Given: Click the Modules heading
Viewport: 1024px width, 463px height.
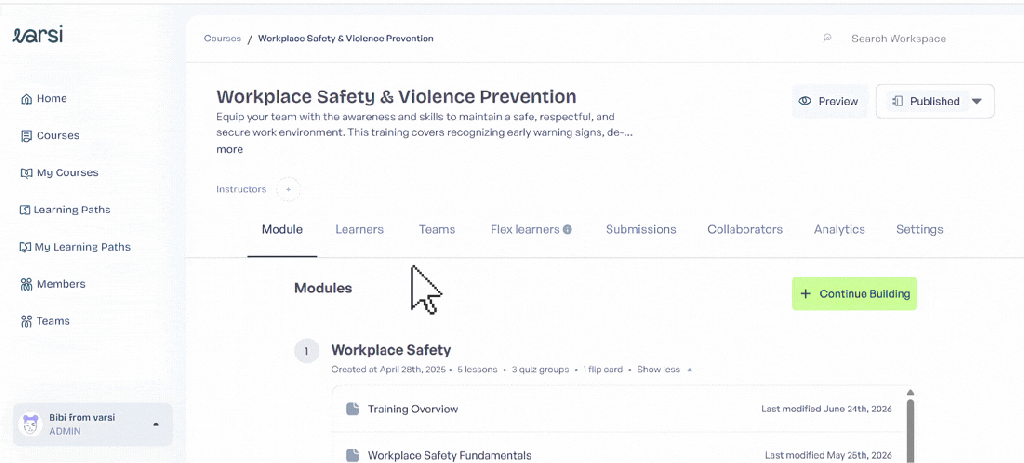Looking at the screenshot, I should tap(323, 288).
